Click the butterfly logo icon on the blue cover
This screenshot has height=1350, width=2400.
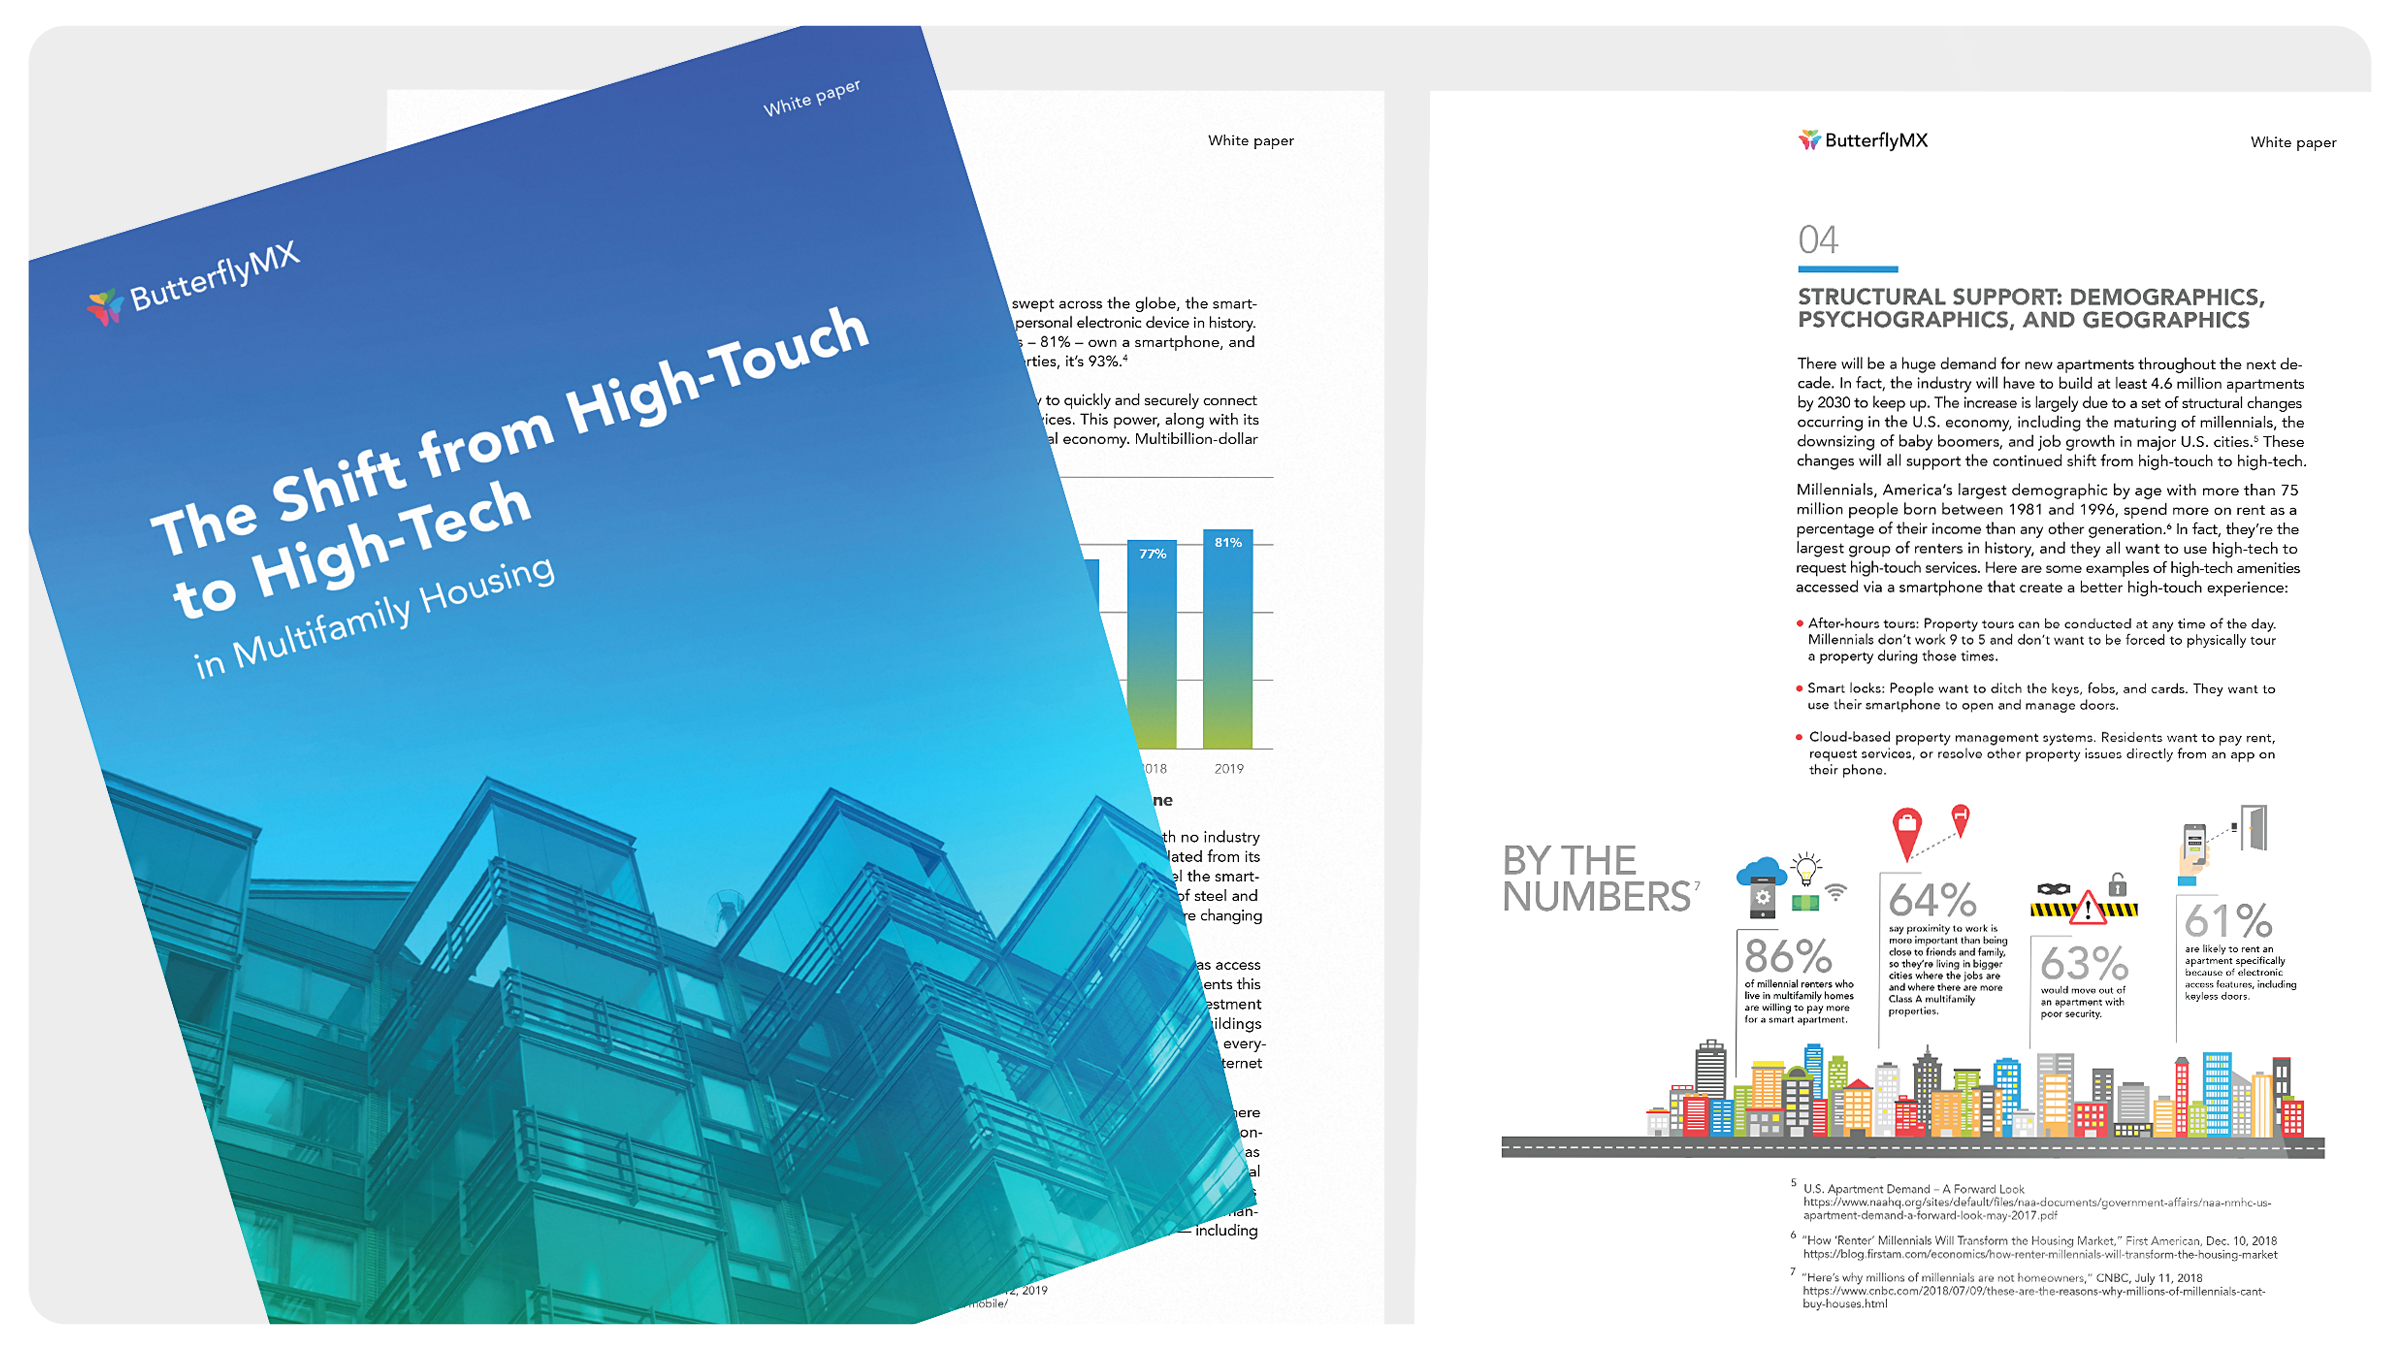(104, 306)
